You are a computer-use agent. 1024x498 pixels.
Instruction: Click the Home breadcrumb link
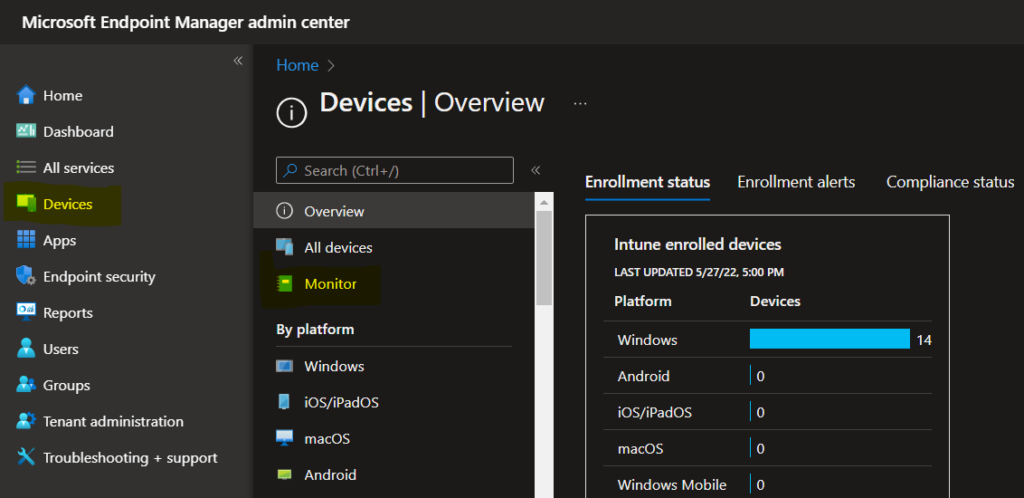click(x=297, y=65)
